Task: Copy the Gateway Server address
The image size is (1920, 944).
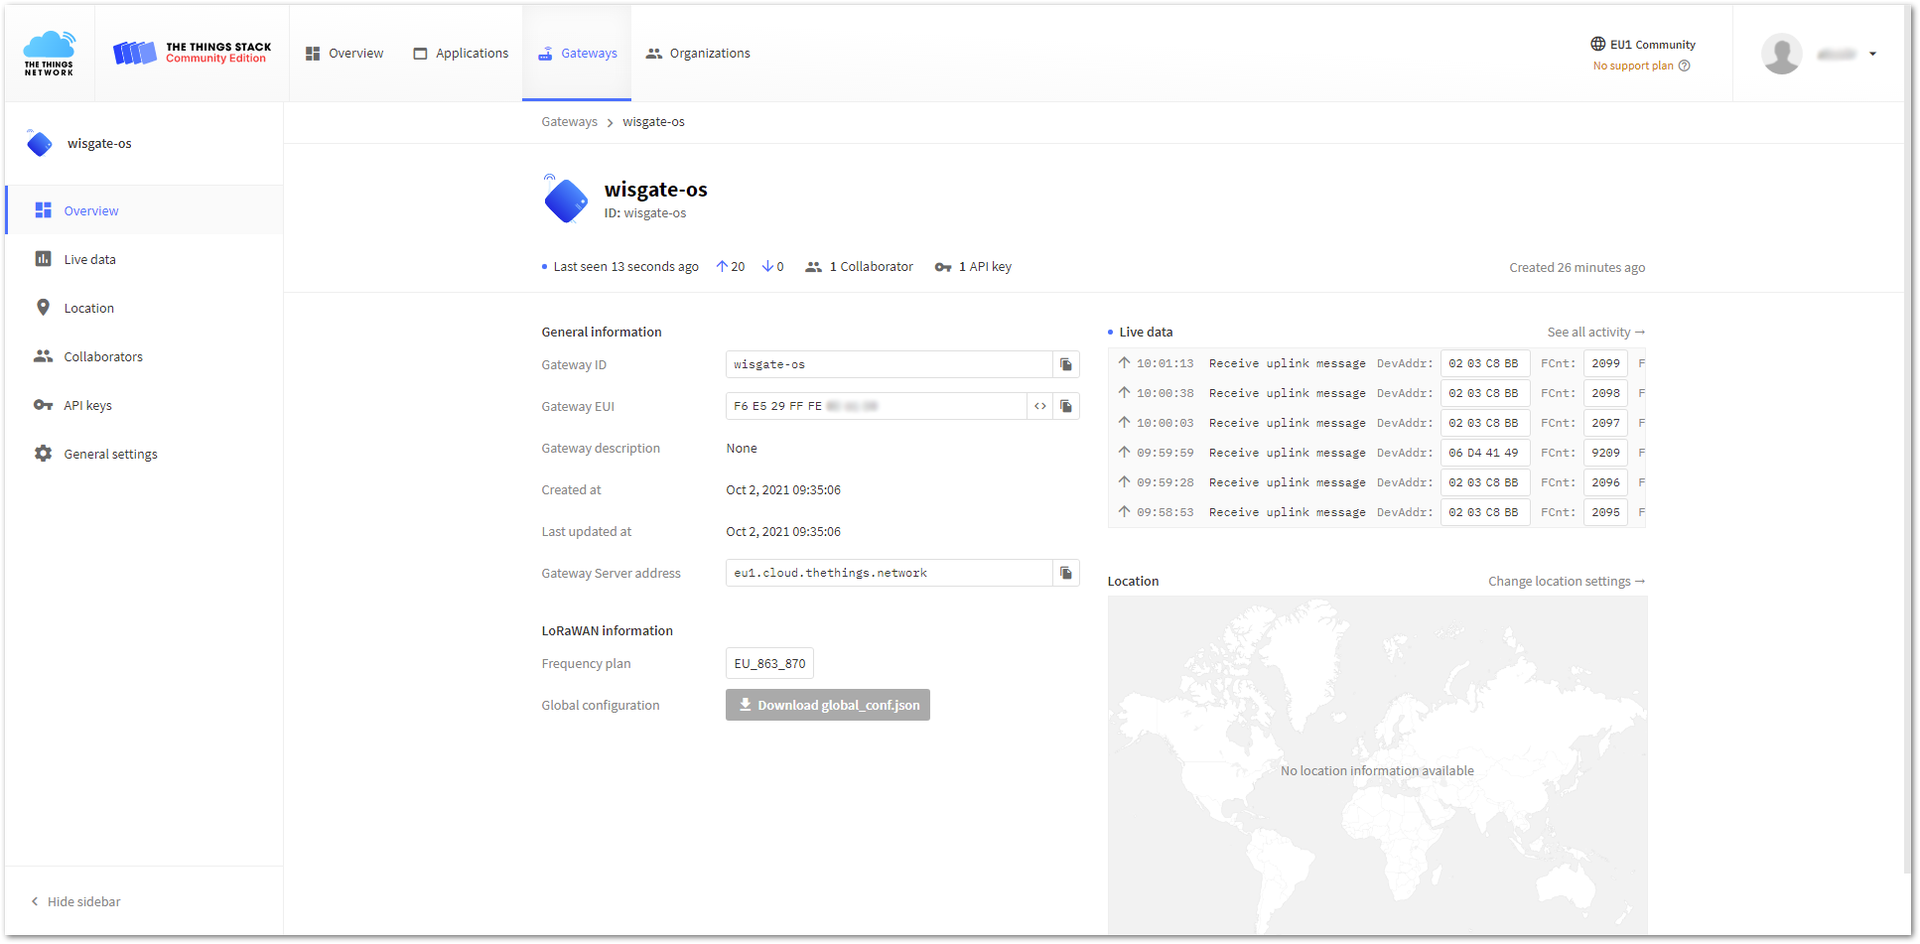Action: (1066, 573)
